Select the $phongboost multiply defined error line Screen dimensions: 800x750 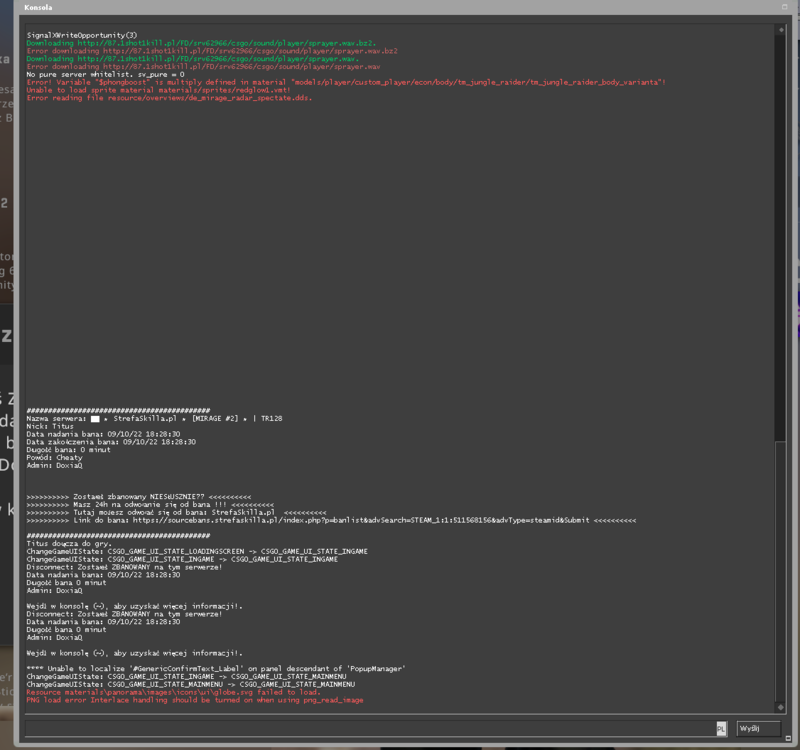(346, 82)
